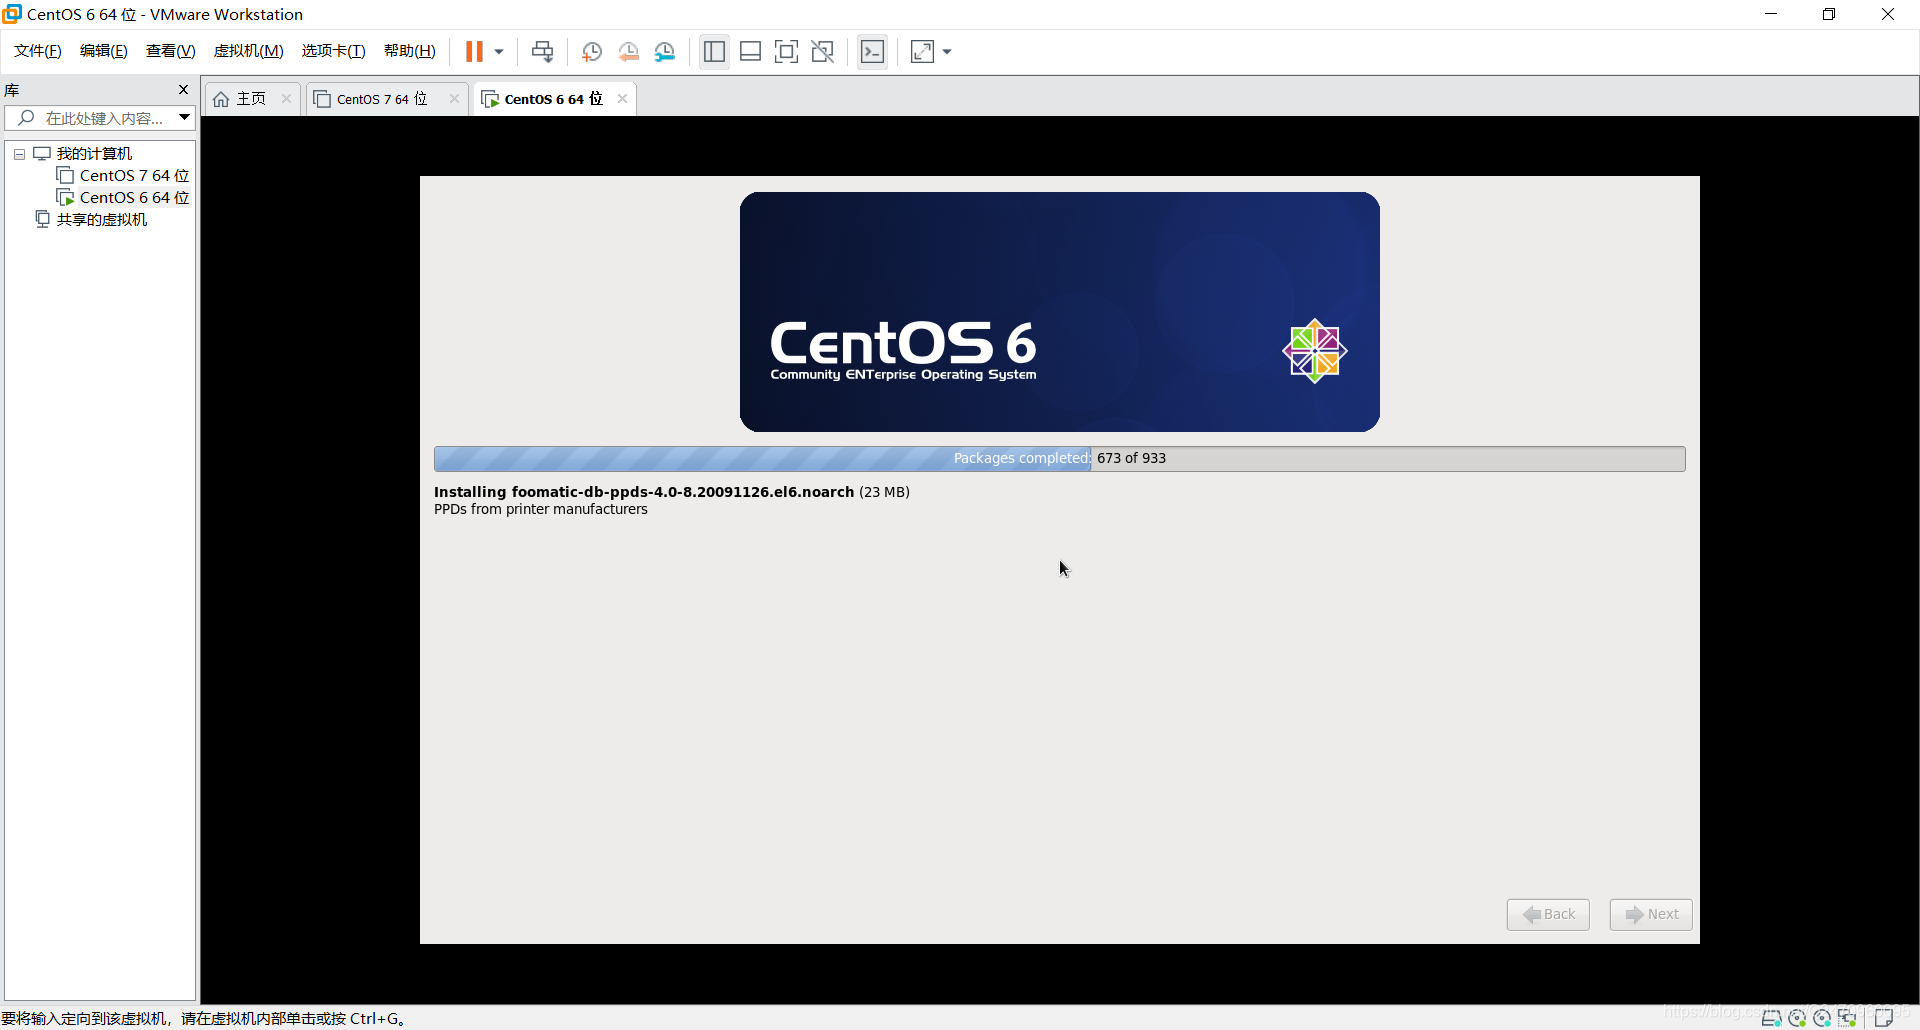Open the 文件(F) menu
This screenshot has width=1920, height=1030.
[38, 51]
